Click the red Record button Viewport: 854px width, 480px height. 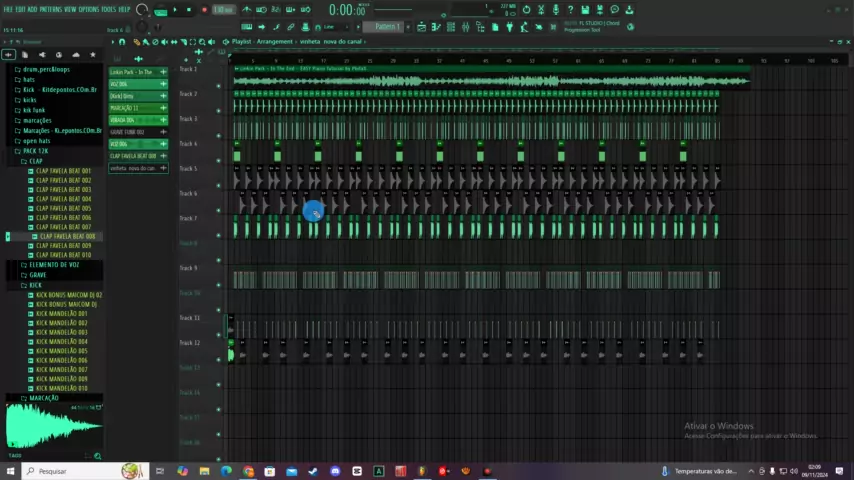204,10
